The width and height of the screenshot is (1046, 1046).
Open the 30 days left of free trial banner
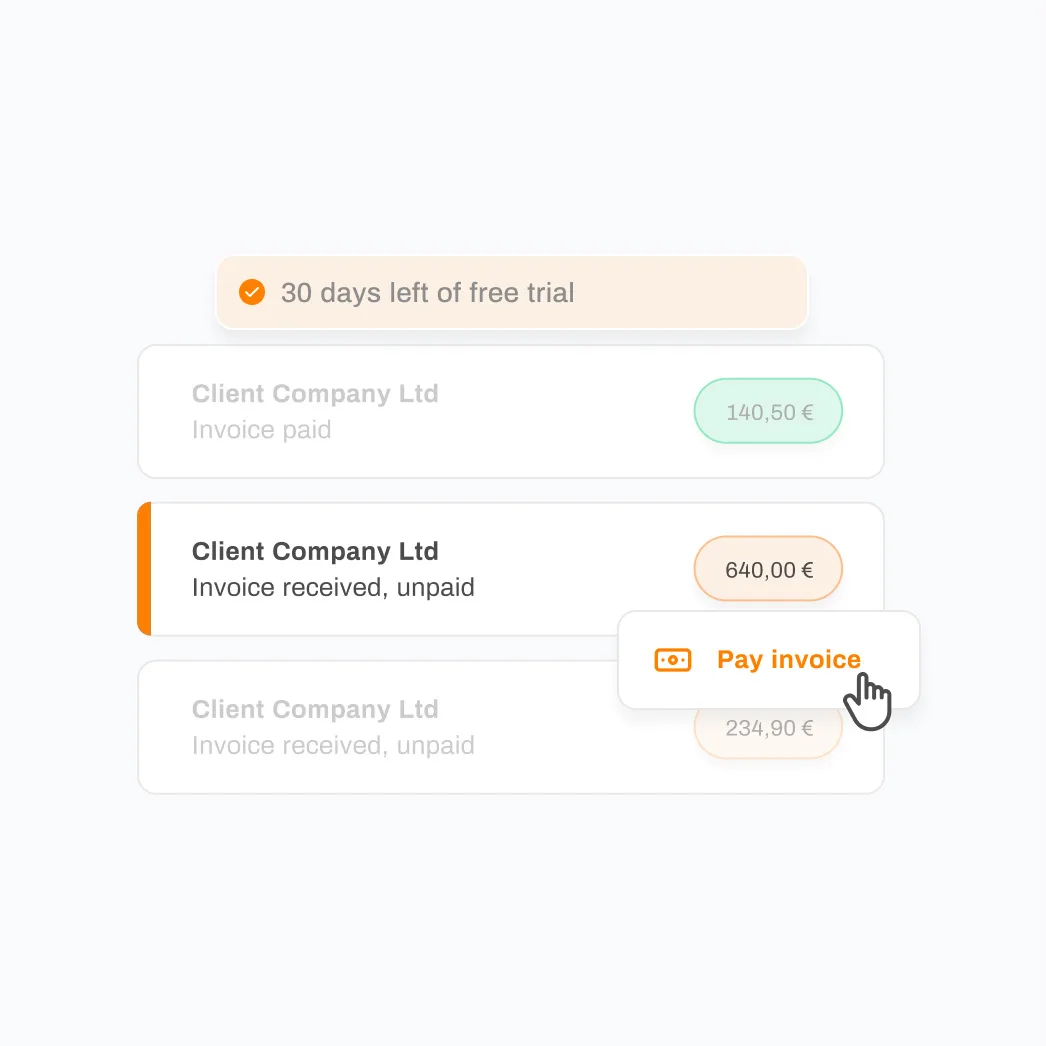tap(512, 292)
